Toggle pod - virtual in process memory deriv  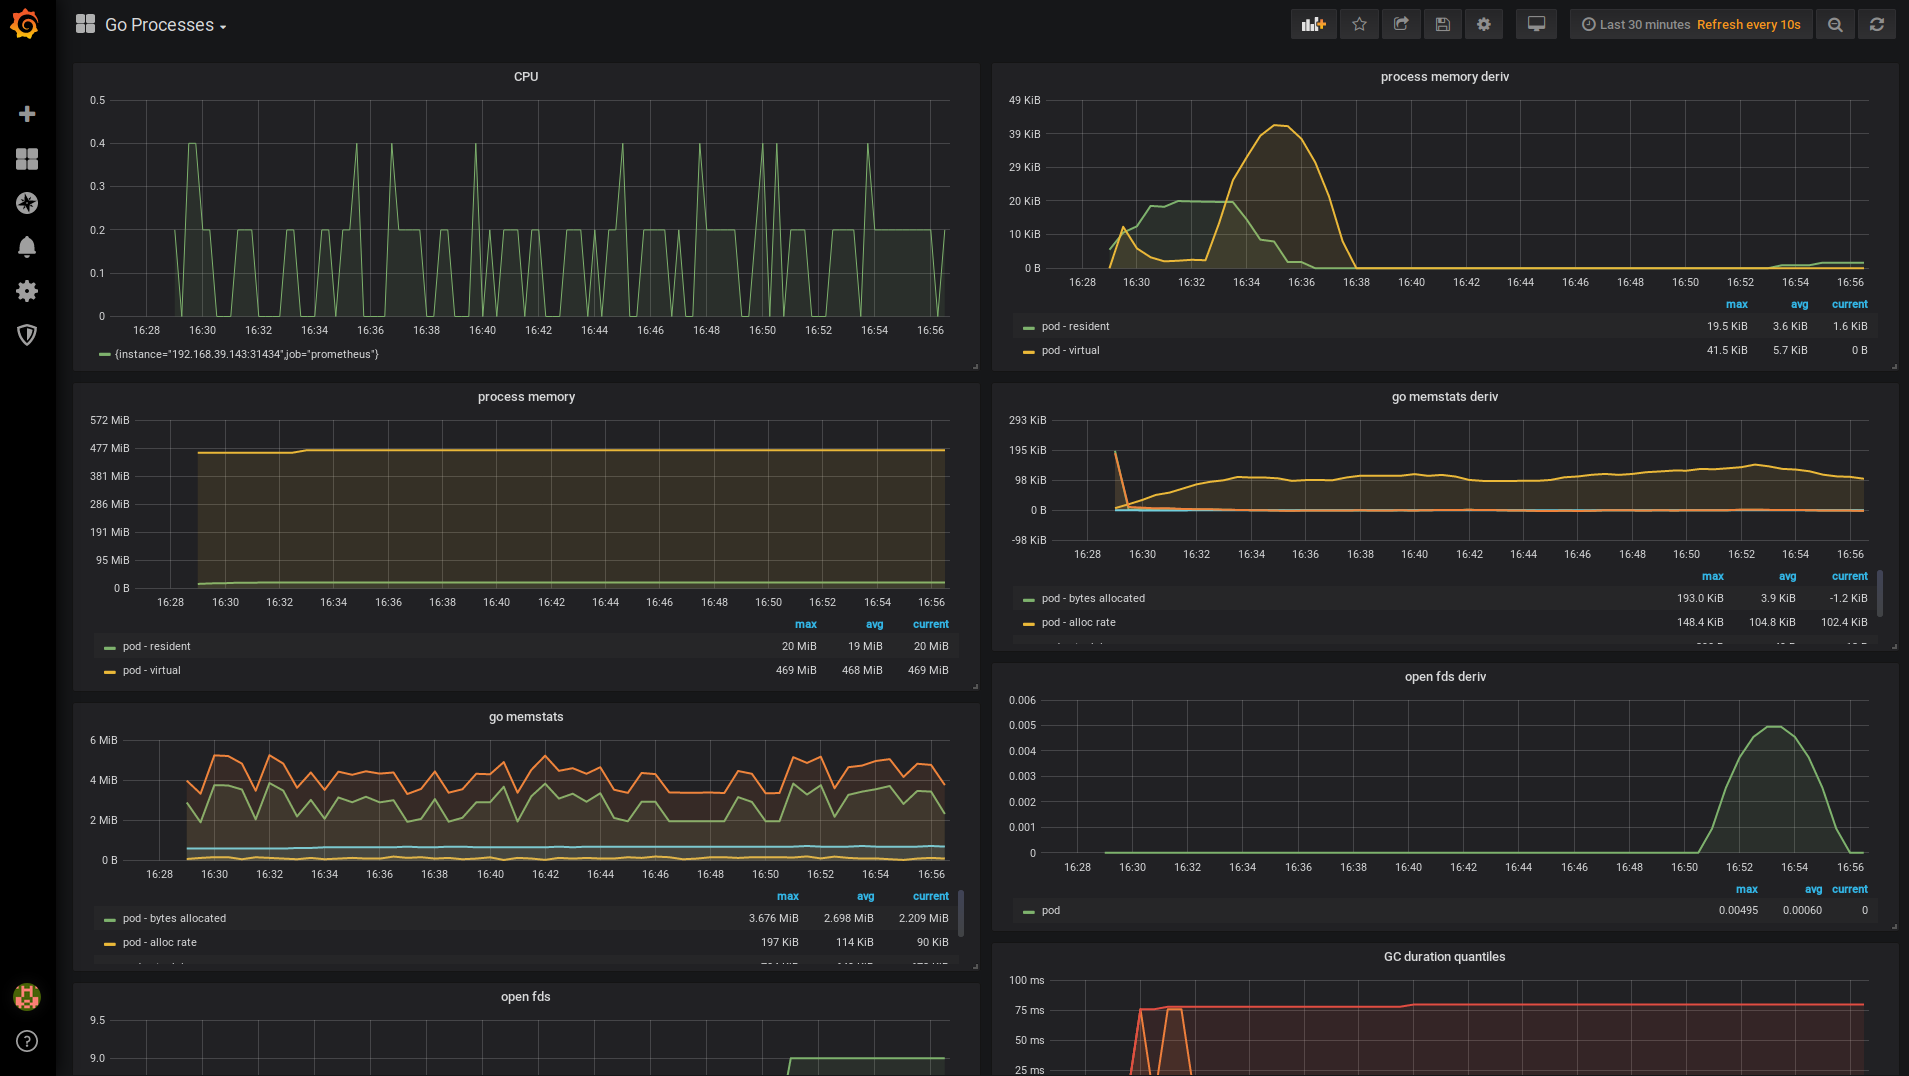[1070, 350]
